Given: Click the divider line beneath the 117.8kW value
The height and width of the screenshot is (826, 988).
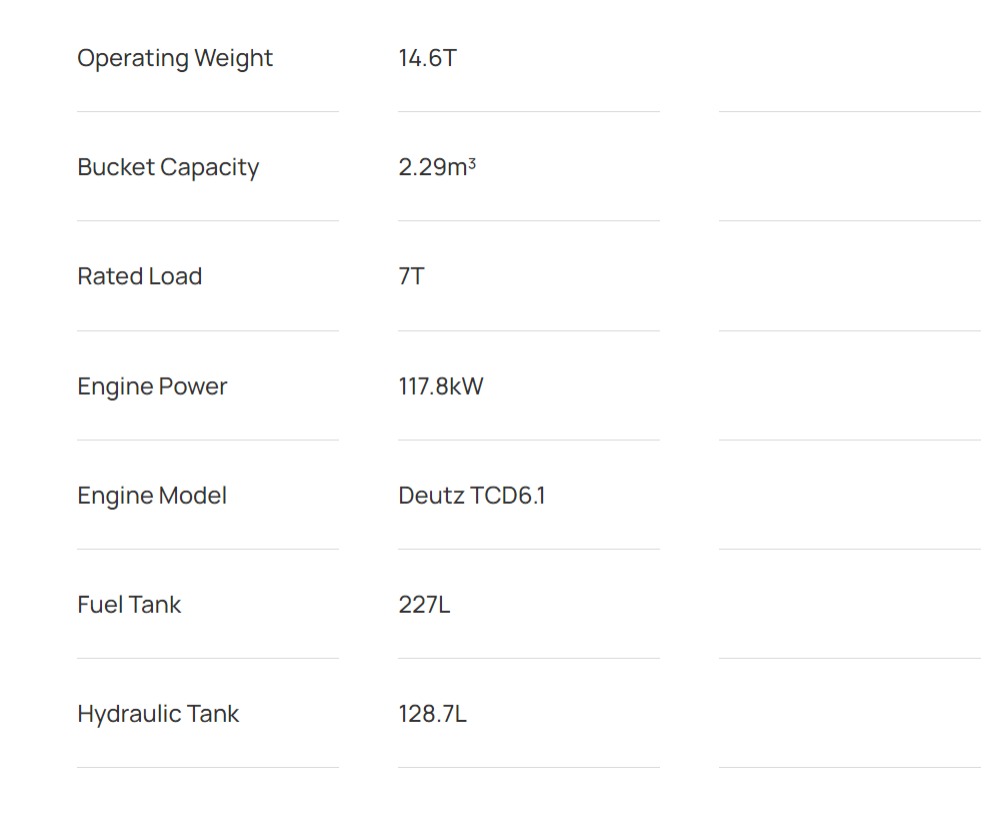Looking at the screenshot, I should coord(528,440).
